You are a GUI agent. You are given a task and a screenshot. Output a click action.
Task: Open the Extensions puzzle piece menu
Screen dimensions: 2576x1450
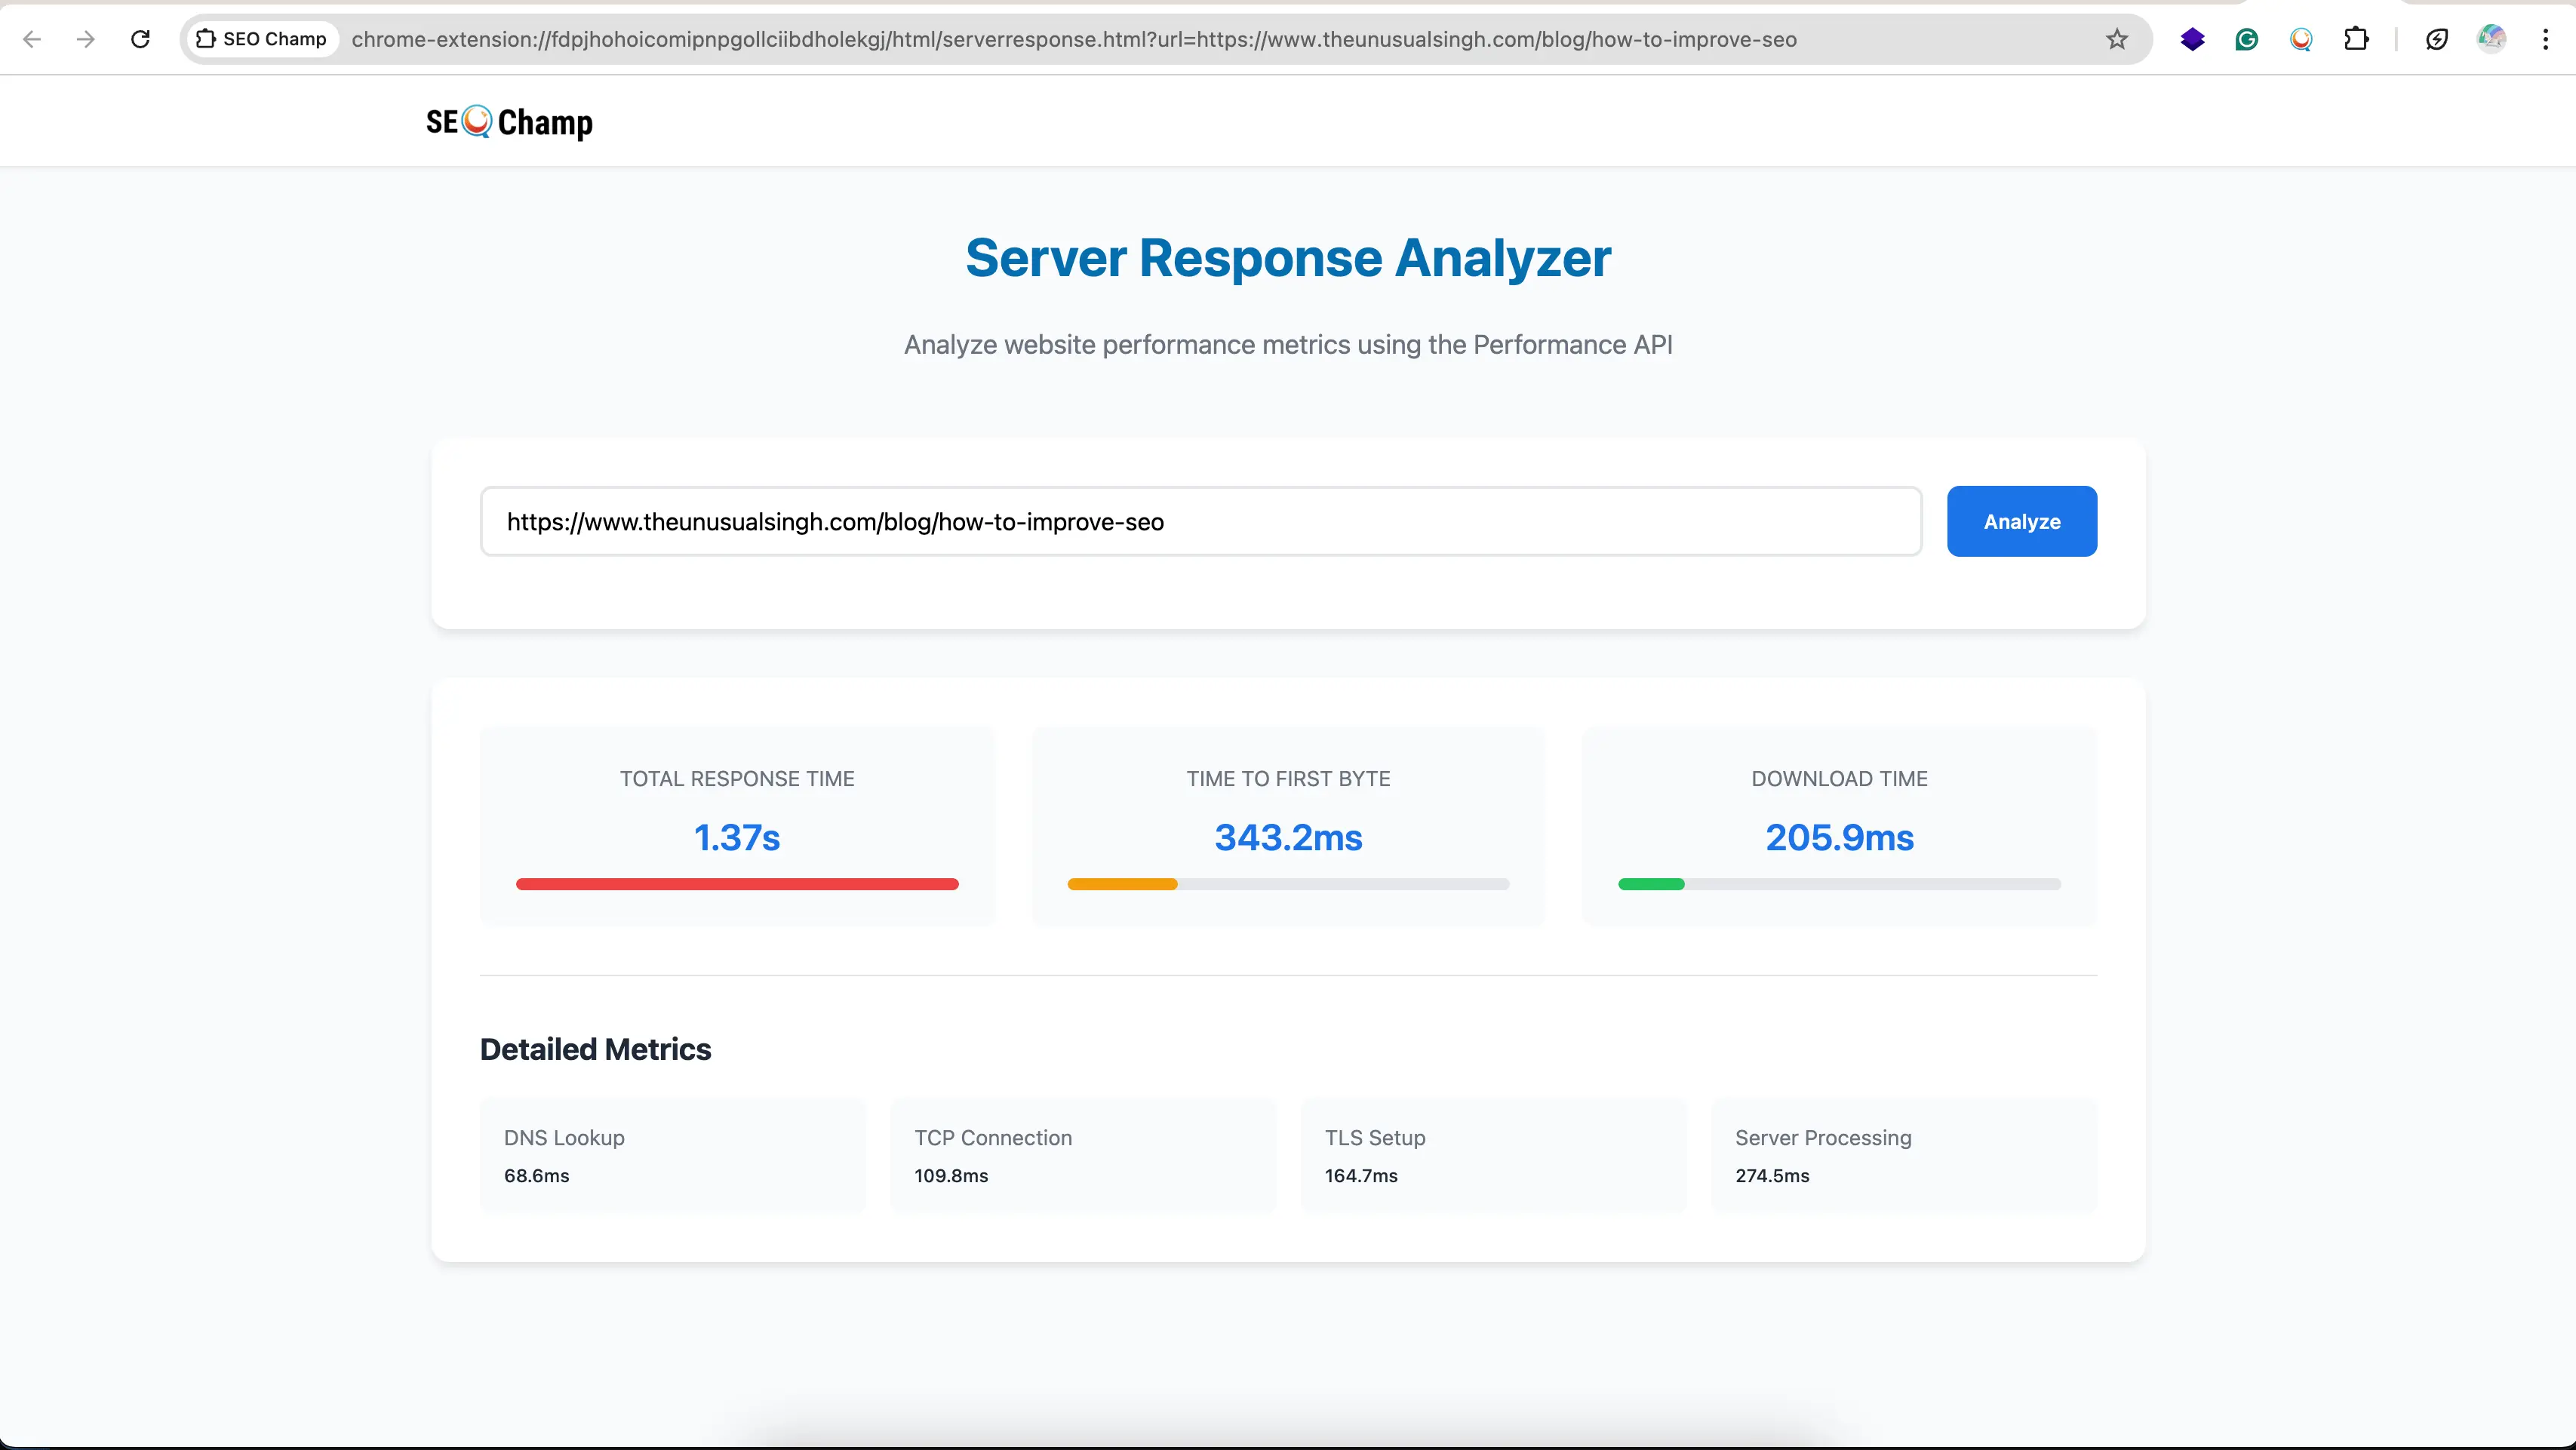(x=2356, y=39)
